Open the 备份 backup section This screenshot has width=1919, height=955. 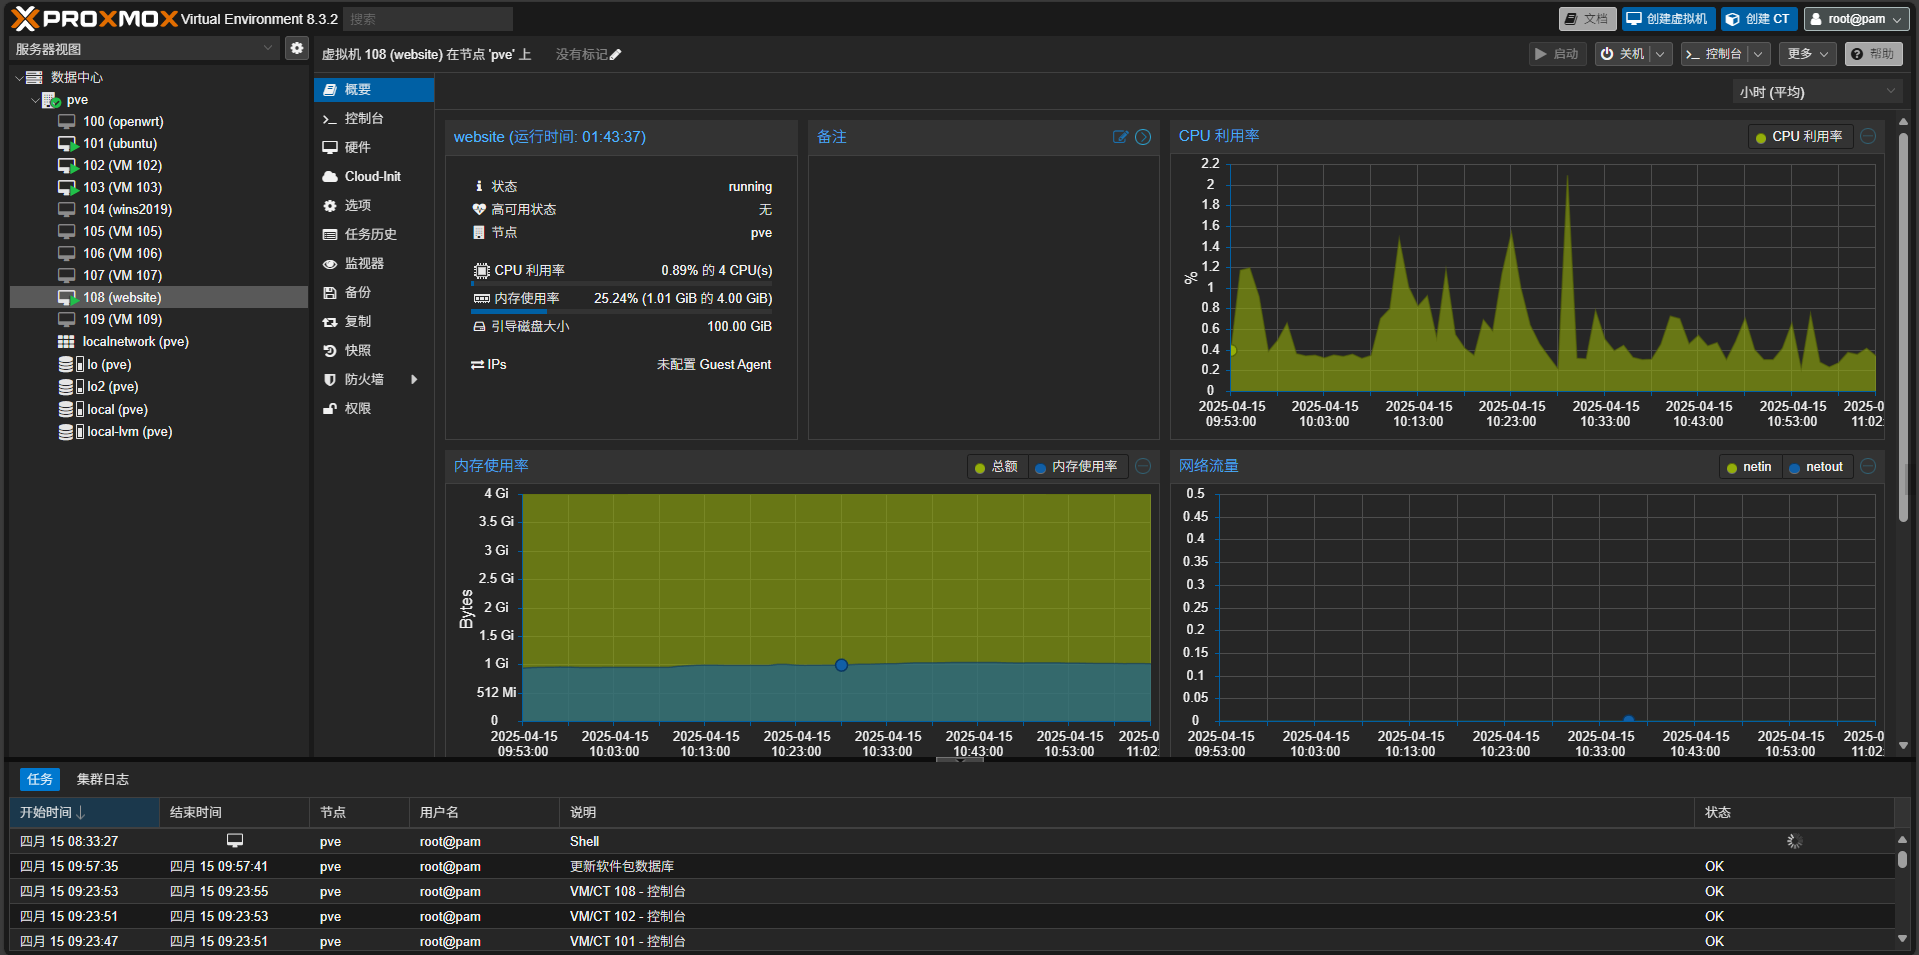pyautogui.click(x=358, y=292)
